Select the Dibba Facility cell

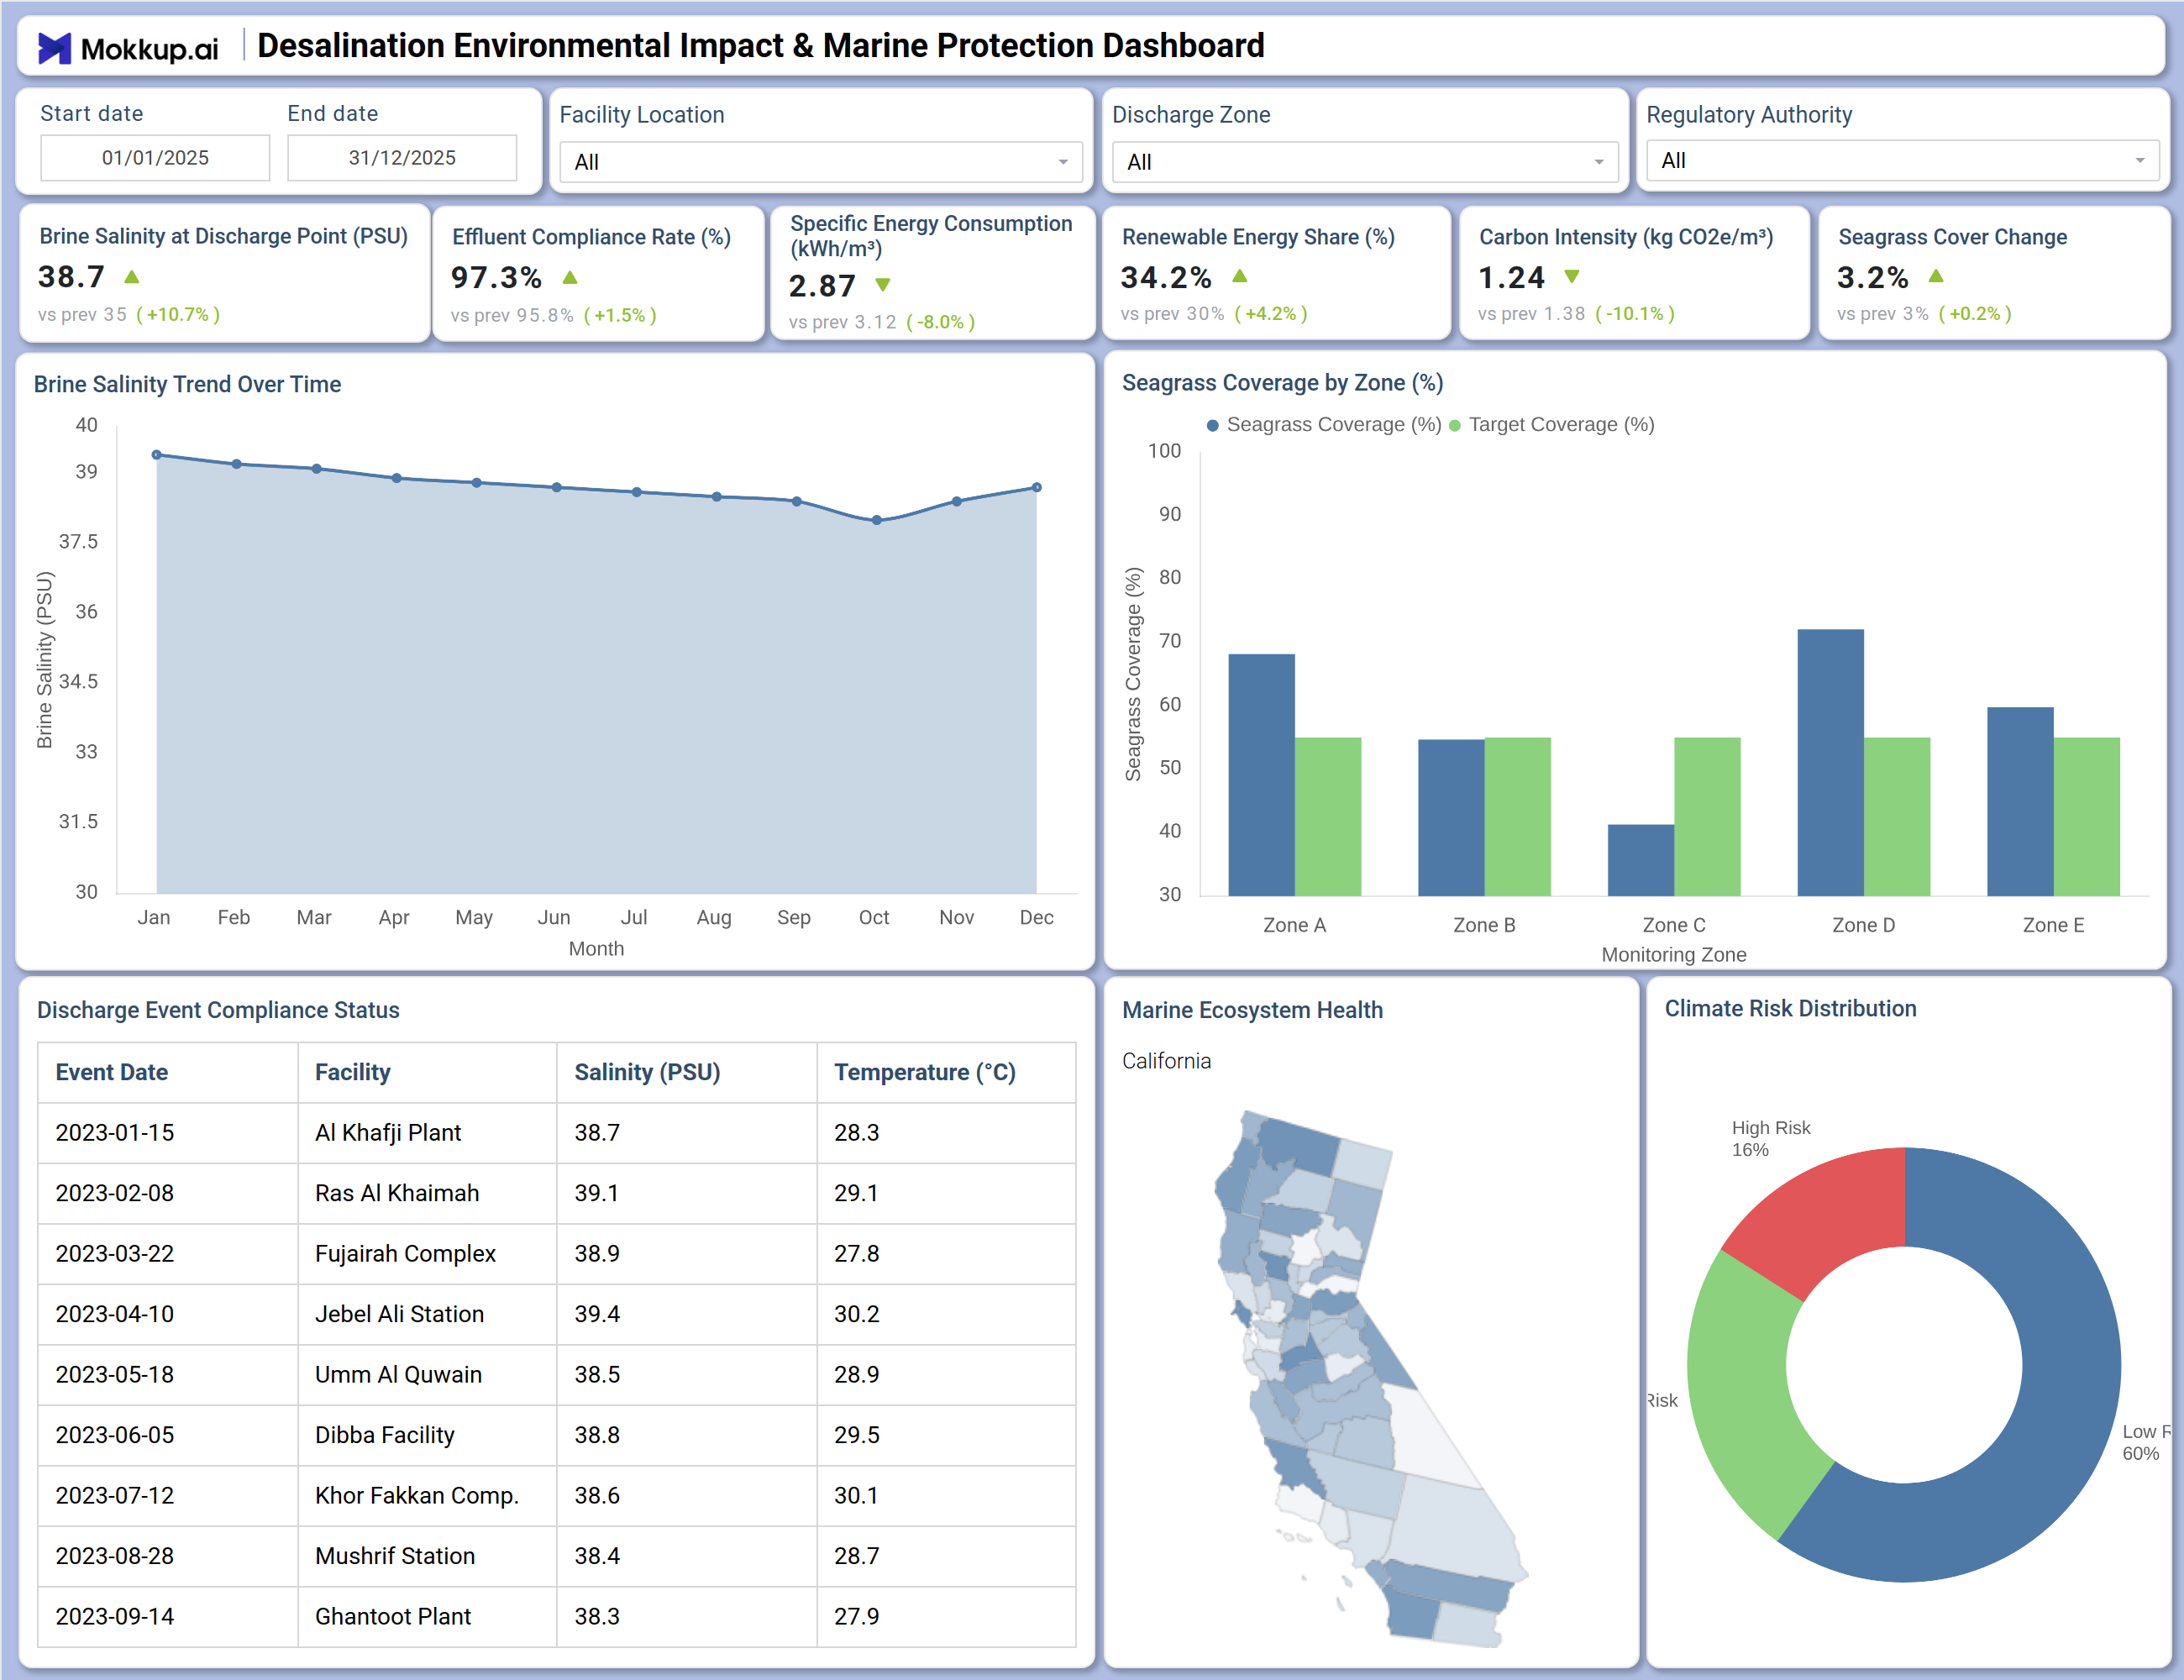click(x=427, y=1436)
